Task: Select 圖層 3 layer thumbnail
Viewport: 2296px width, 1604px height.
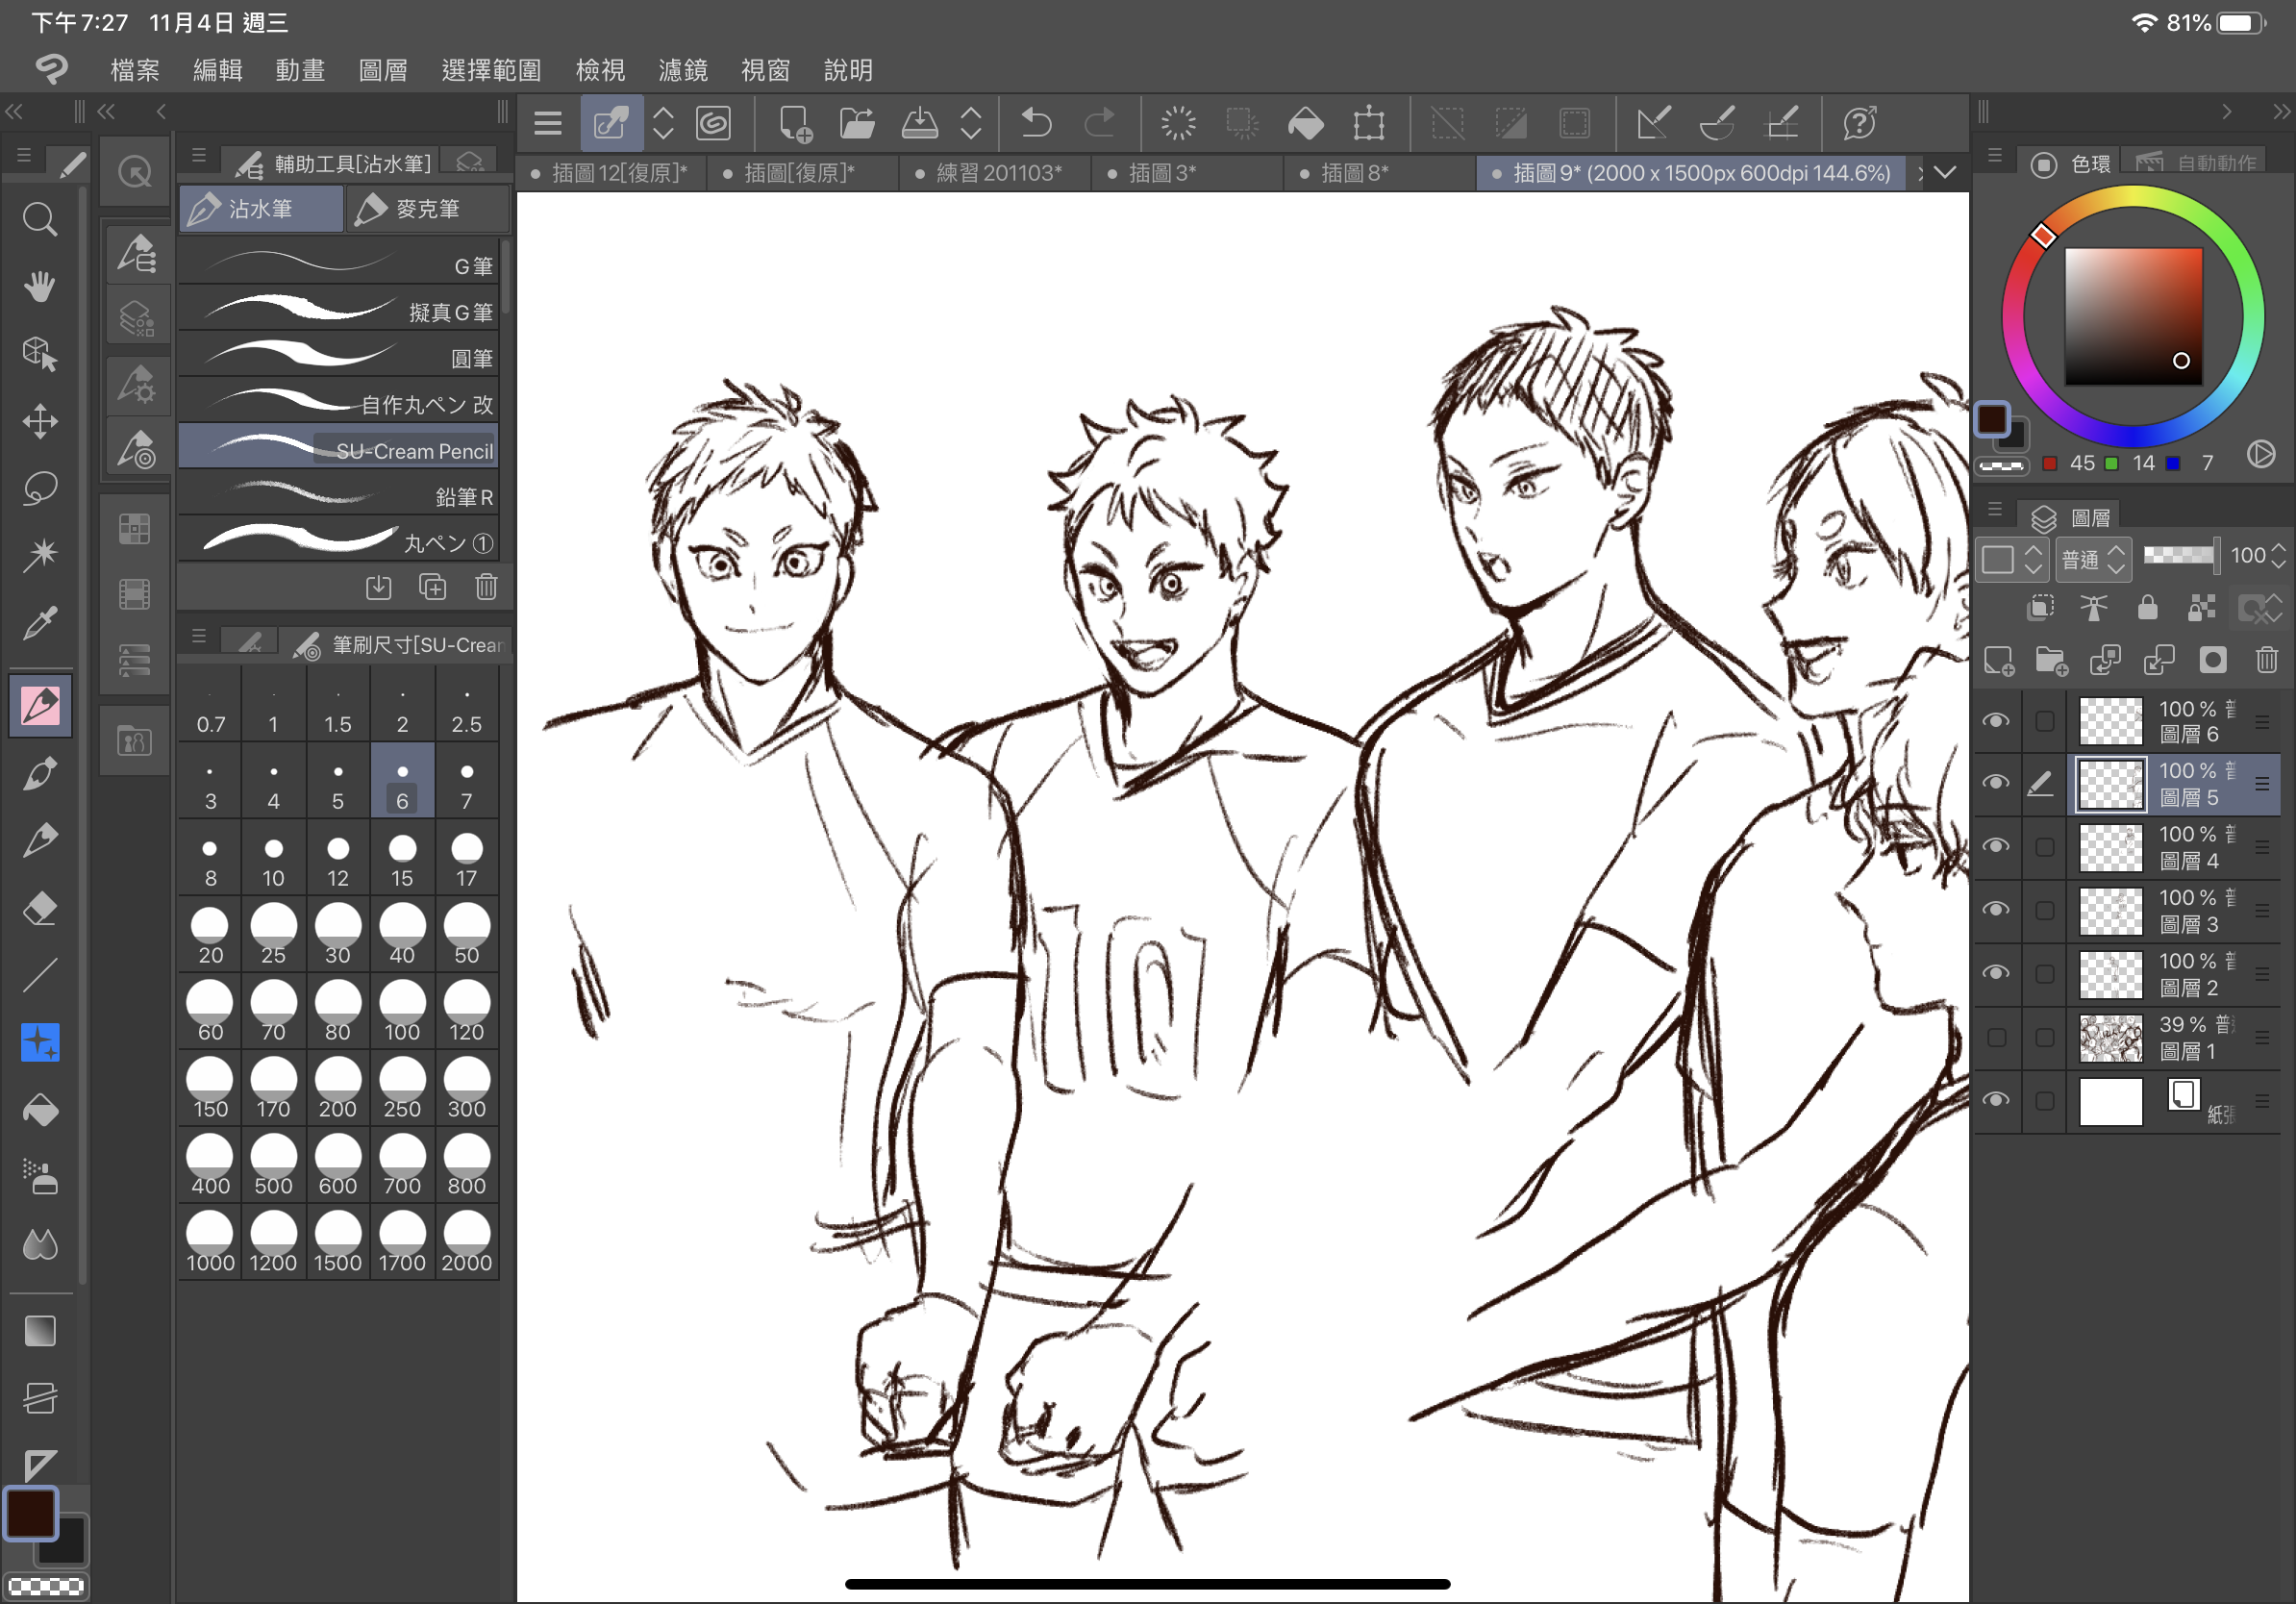Action: point(2110,911)
